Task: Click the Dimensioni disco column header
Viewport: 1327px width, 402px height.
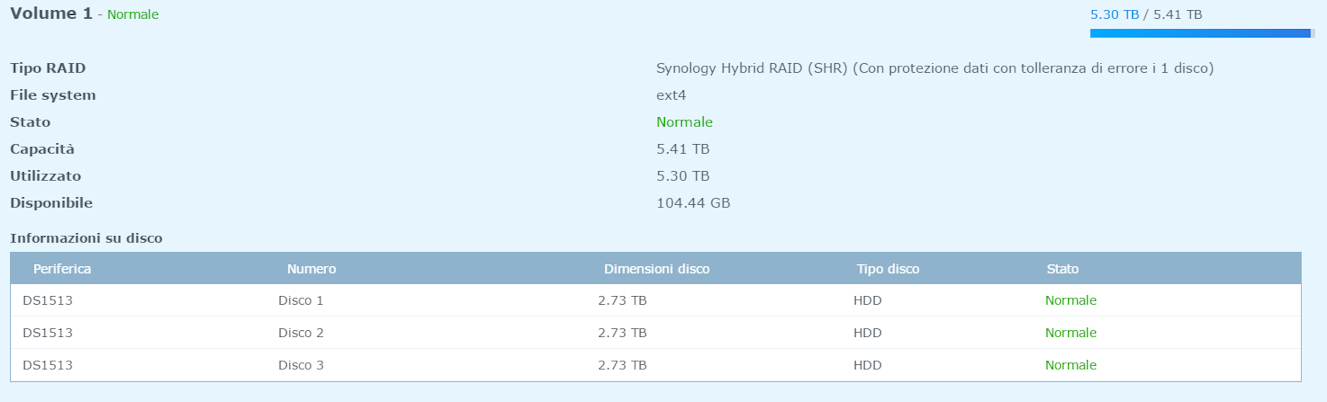Action: point(656,269)
